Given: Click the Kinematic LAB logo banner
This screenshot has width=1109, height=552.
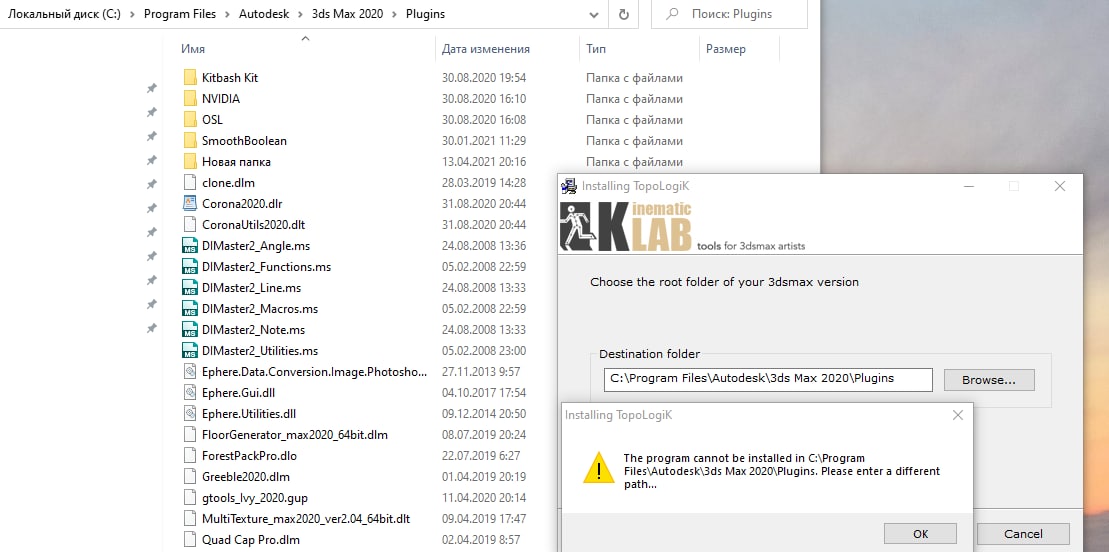Looking at the screenshot, I should tap(683, 227).
